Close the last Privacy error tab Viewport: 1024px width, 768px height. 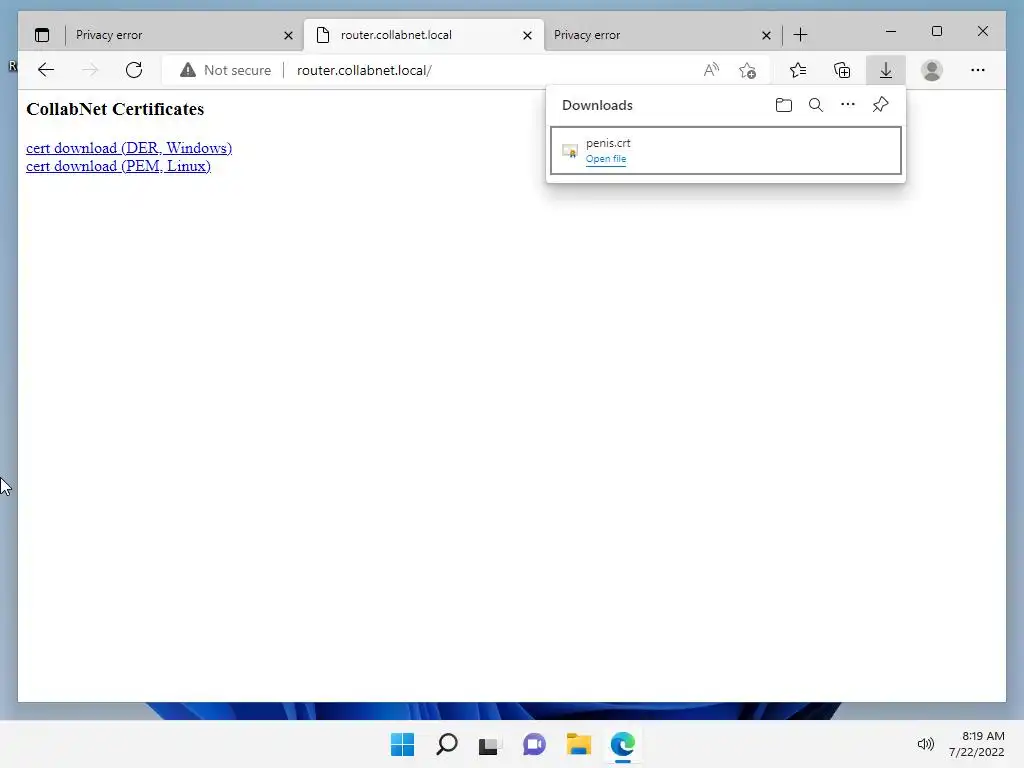[x=766, y=35]
